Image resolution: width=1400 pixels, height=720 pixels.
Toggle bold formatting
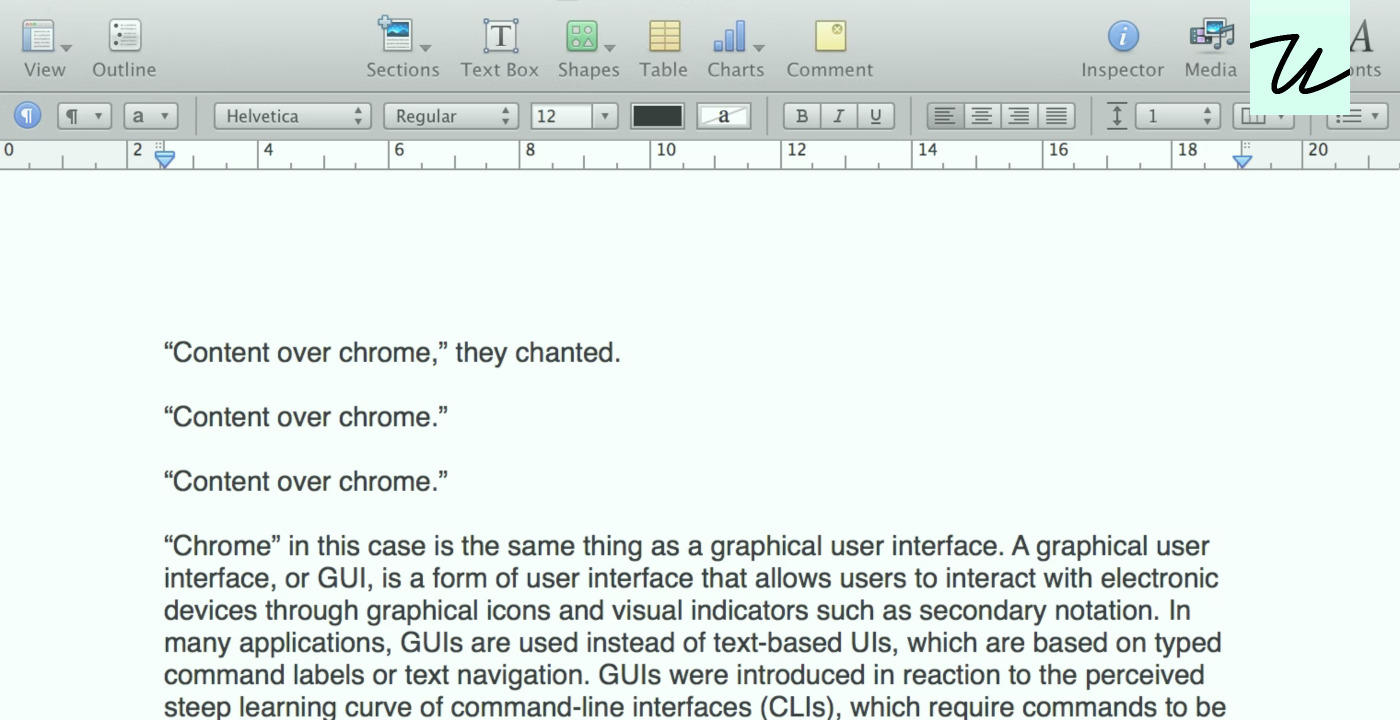click(801, 116)
